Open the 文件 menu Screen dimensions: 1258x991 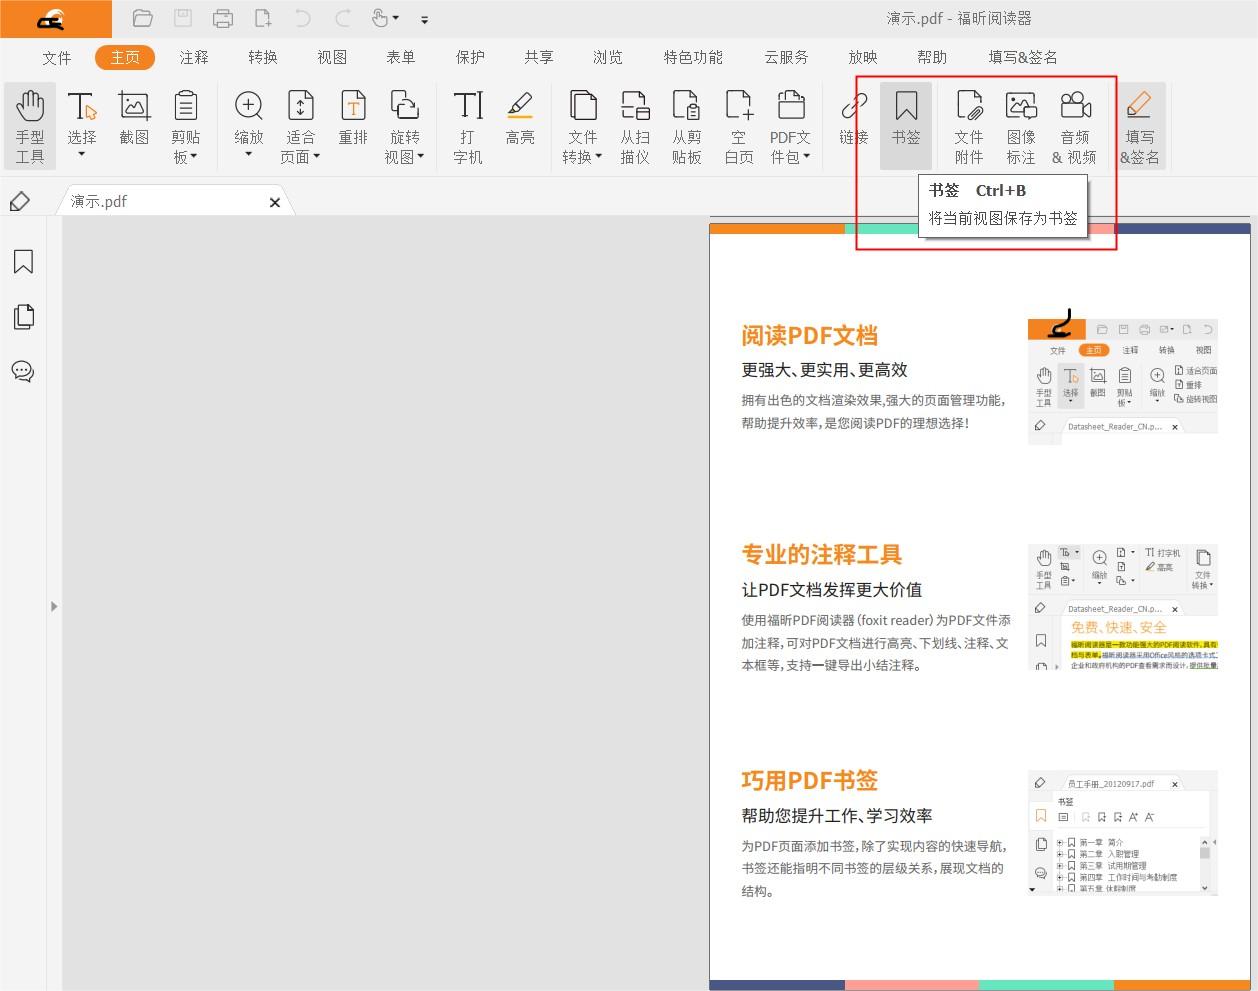pyautogui.click(x=57, y=57)
